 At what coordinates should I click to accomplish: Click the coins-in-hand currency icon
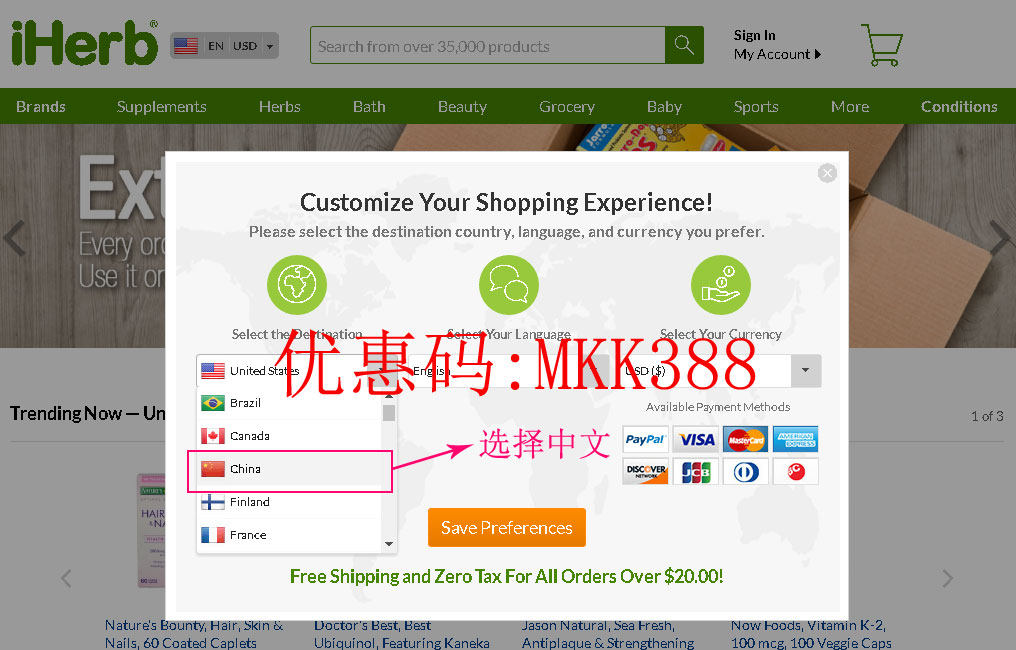(x=721, y=284)
